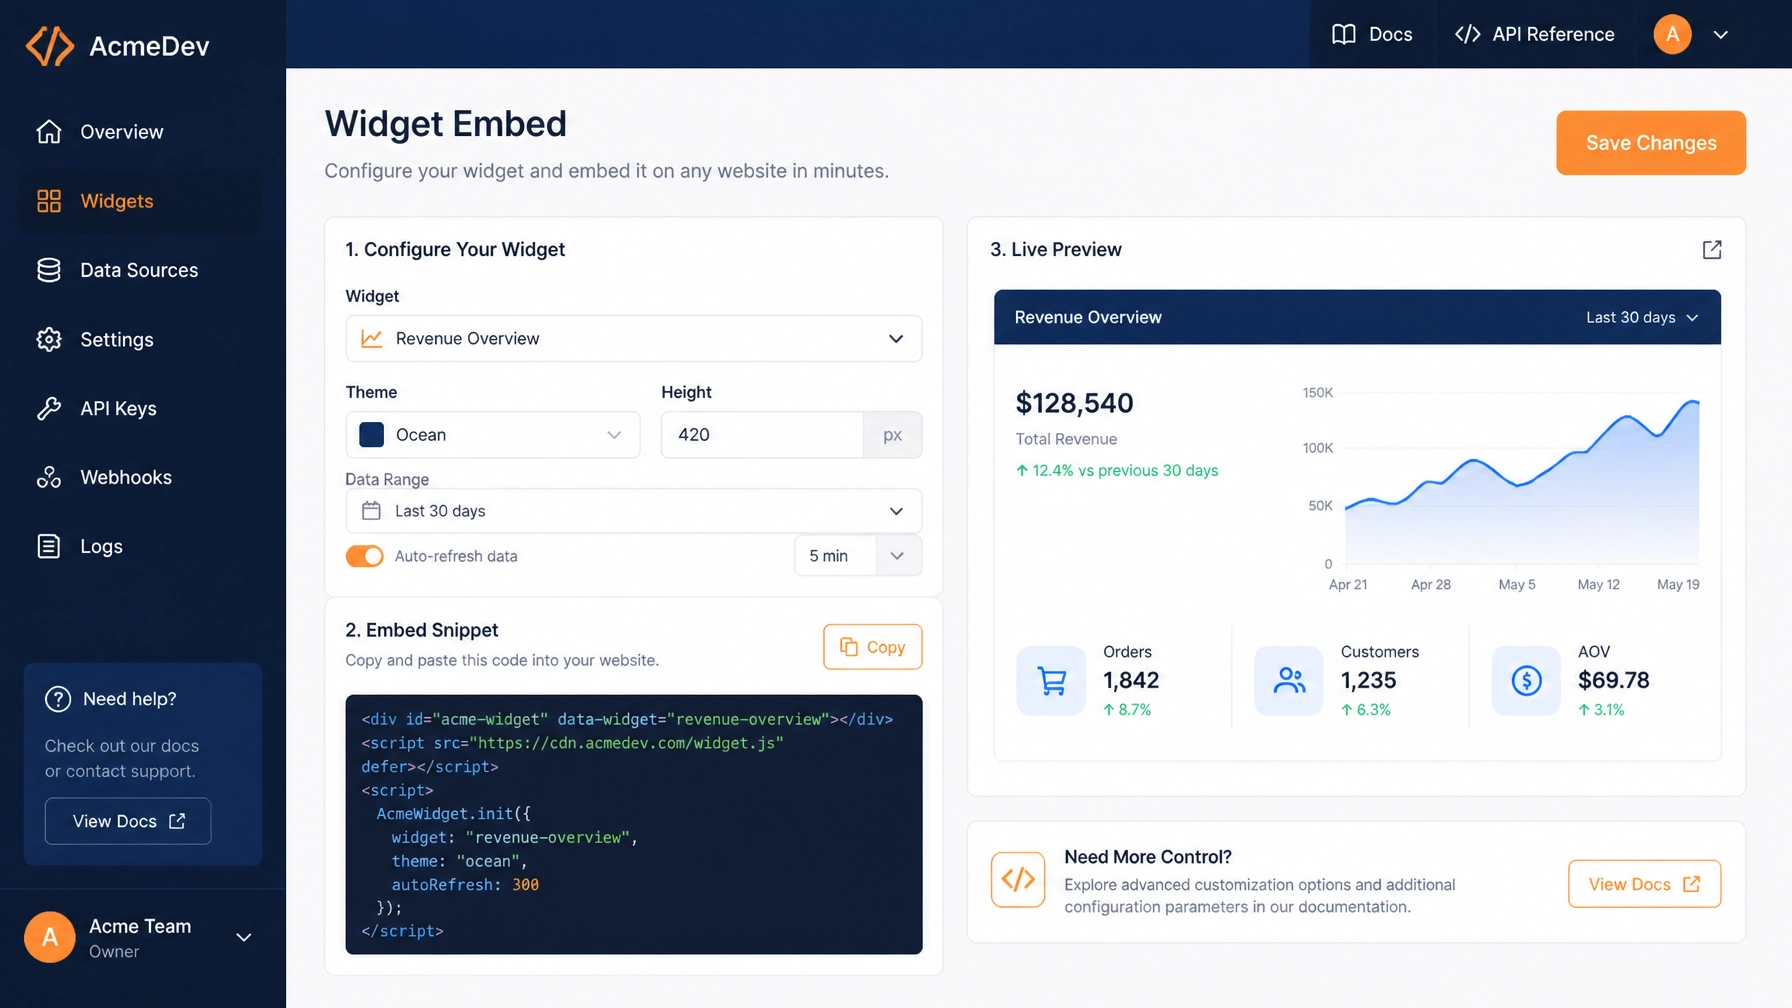Image resolution: width=1792 pixels, height=1008 pixels.
Task: Go to Overview in the sidebar
Action: (x=141, y=132)
